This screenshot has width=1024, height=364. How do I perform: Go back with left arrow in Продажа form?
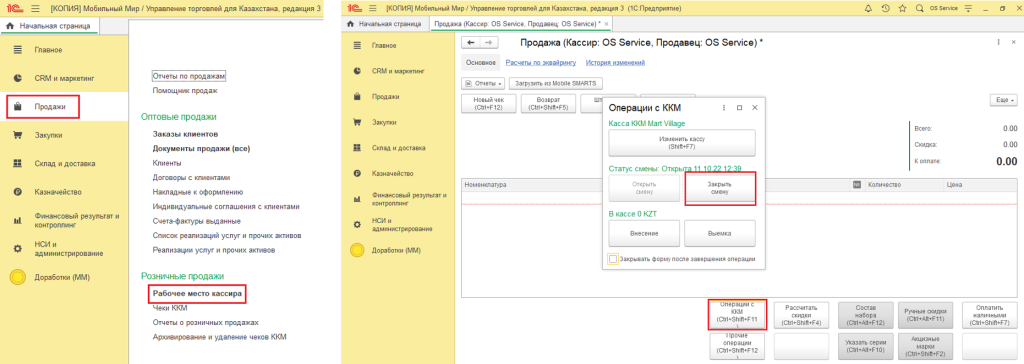tap(470, 42)
